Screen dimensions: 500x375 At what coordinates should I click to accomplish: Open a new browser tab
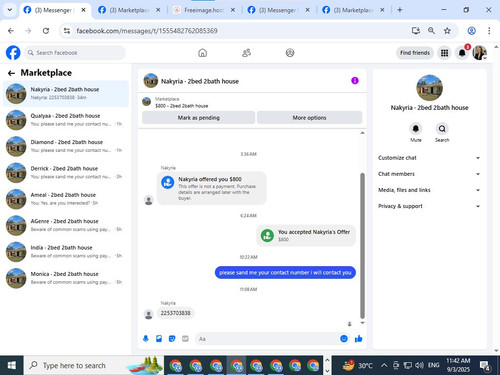pos(400,10)
